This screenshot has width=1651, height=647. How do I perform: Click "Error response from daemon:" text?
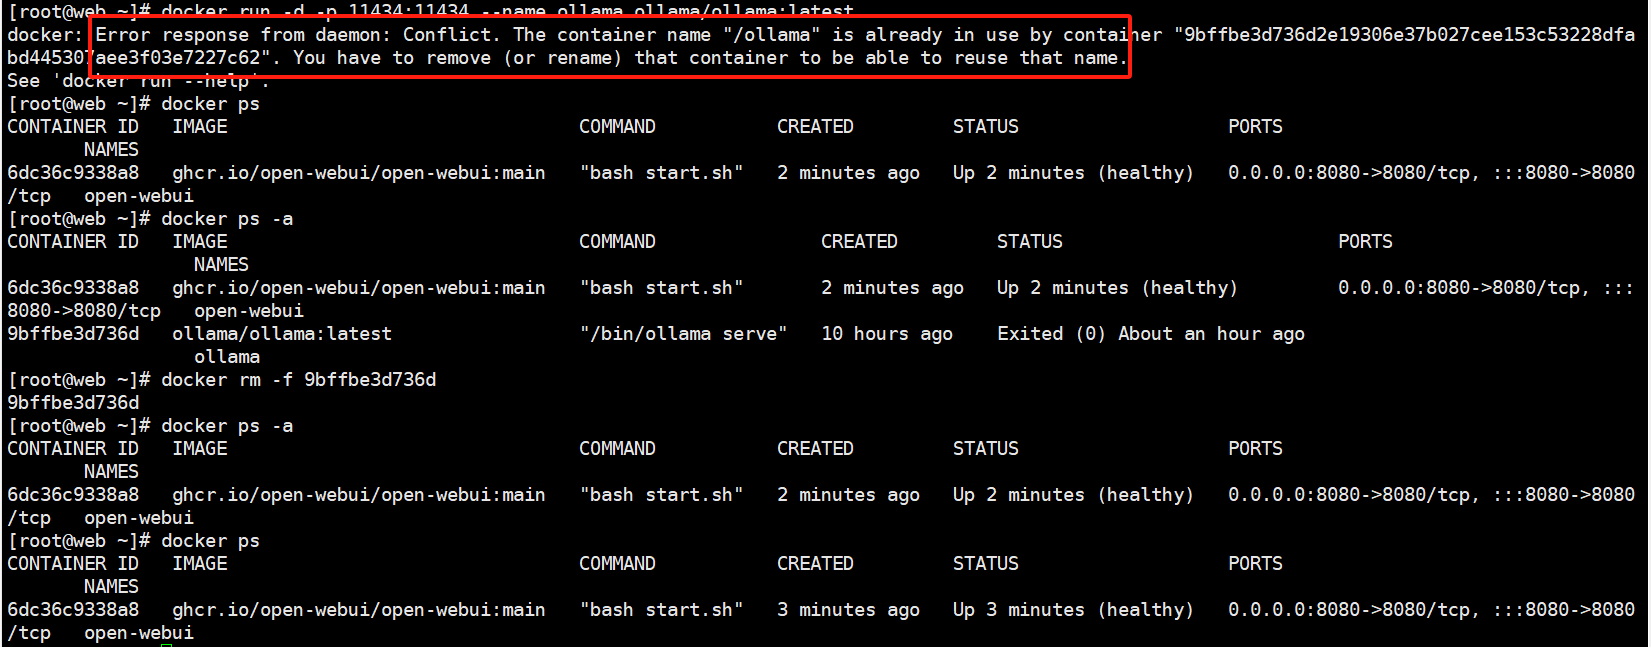(244, 35)
